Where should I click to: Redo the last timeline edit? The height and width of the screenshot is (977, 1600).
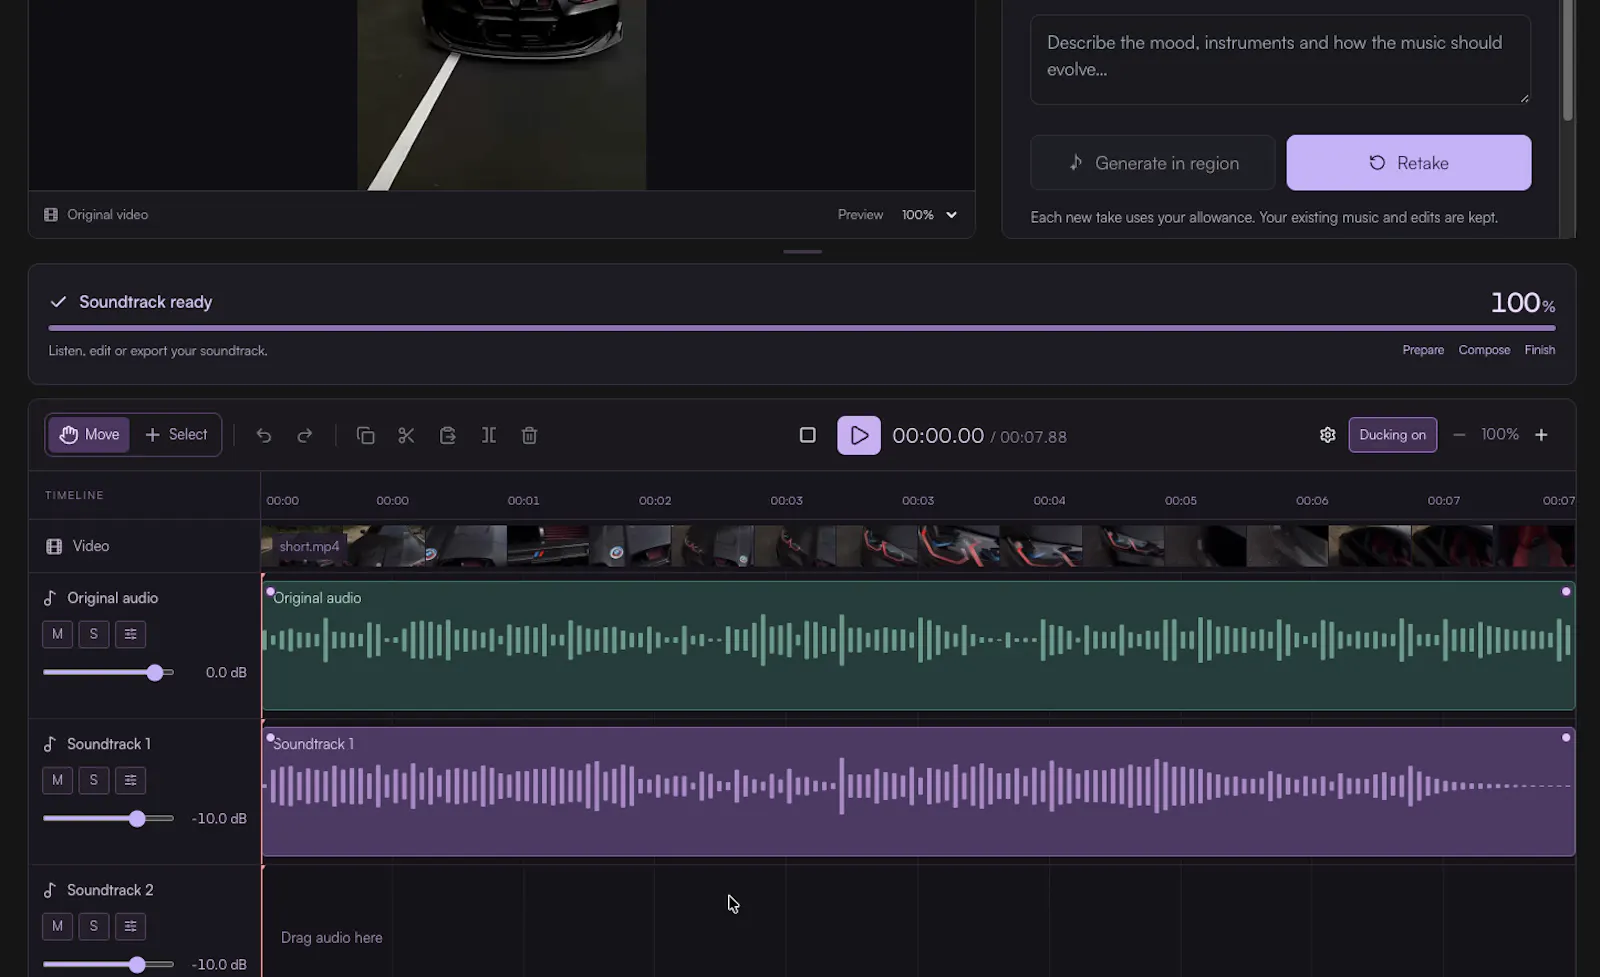coord(305,435)
